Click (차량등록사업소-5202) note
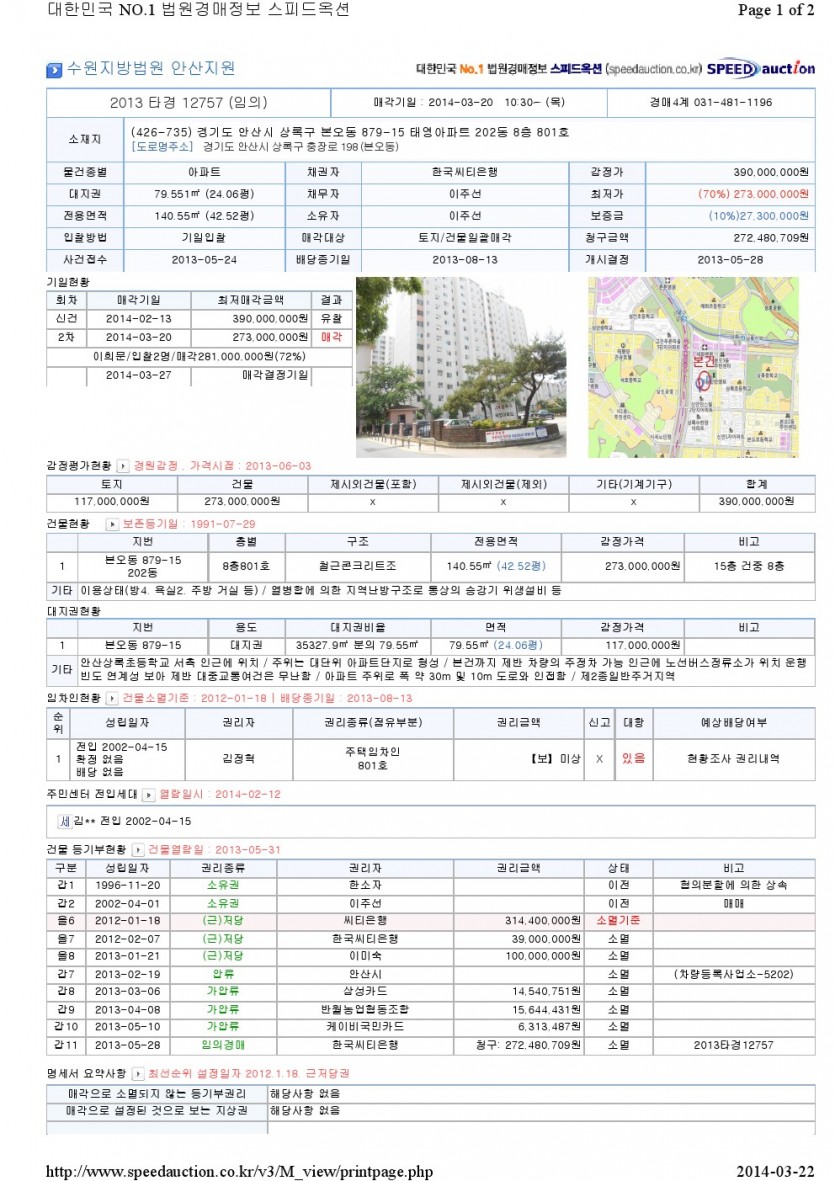835x1181 pixels. pyautogui.click(x=733, y=975)
